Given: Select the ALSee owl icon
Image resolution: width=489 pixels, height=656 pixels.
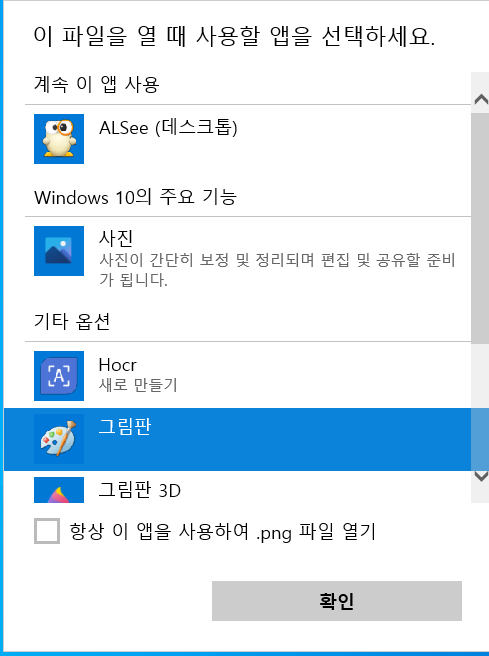Looking at the screenshot, I should pos(59,139).
